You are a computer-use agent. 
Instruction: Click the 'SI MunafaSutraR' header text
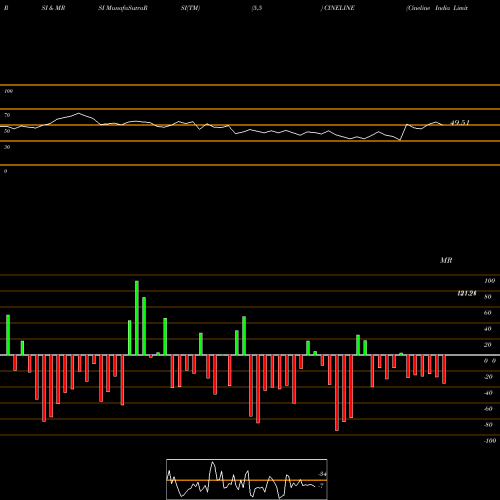[x=123, y=8]
